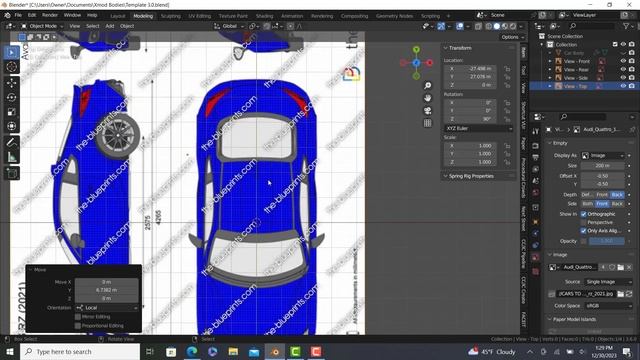Toggle the Perspective checkbox
This screenshot has height=360, width=640.
coord(584,222)
